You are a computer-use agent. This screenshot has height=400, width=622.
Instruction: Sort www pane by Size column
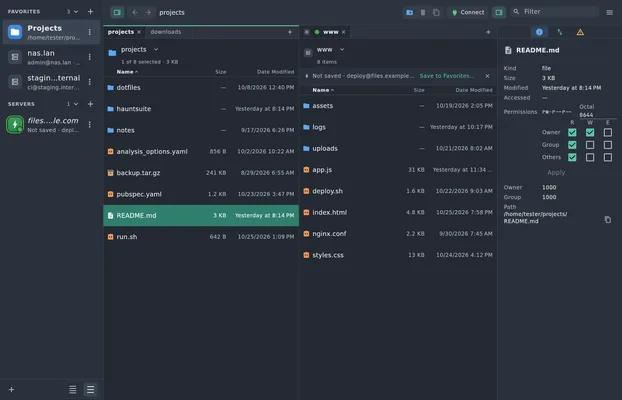419,90
